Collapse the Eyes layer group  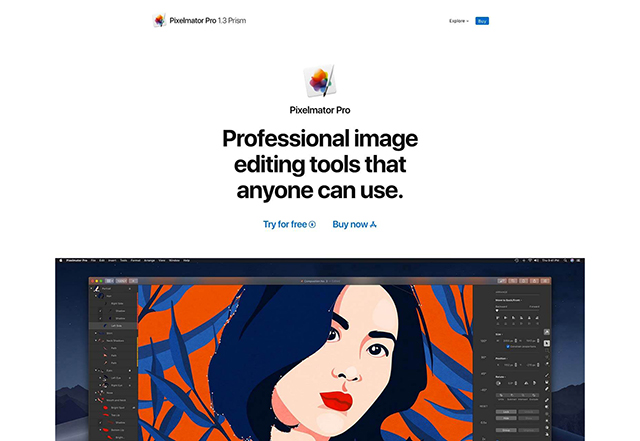[96, 370]
